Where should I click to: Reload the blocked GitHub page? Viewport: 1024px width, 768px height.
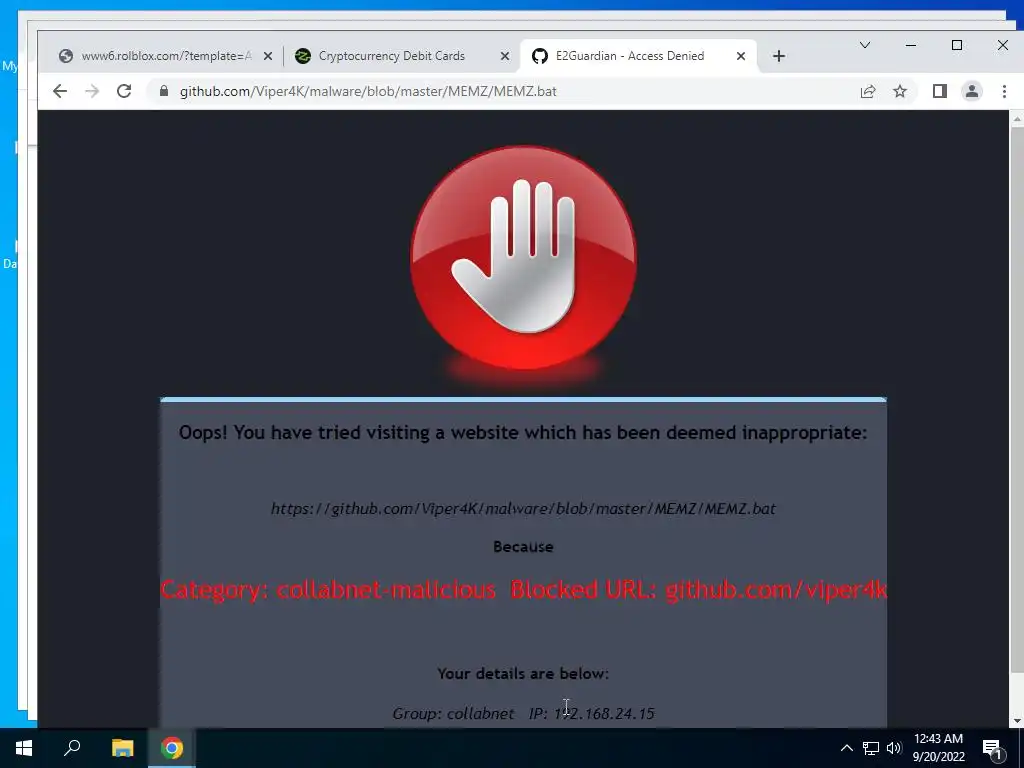point(124,91)
